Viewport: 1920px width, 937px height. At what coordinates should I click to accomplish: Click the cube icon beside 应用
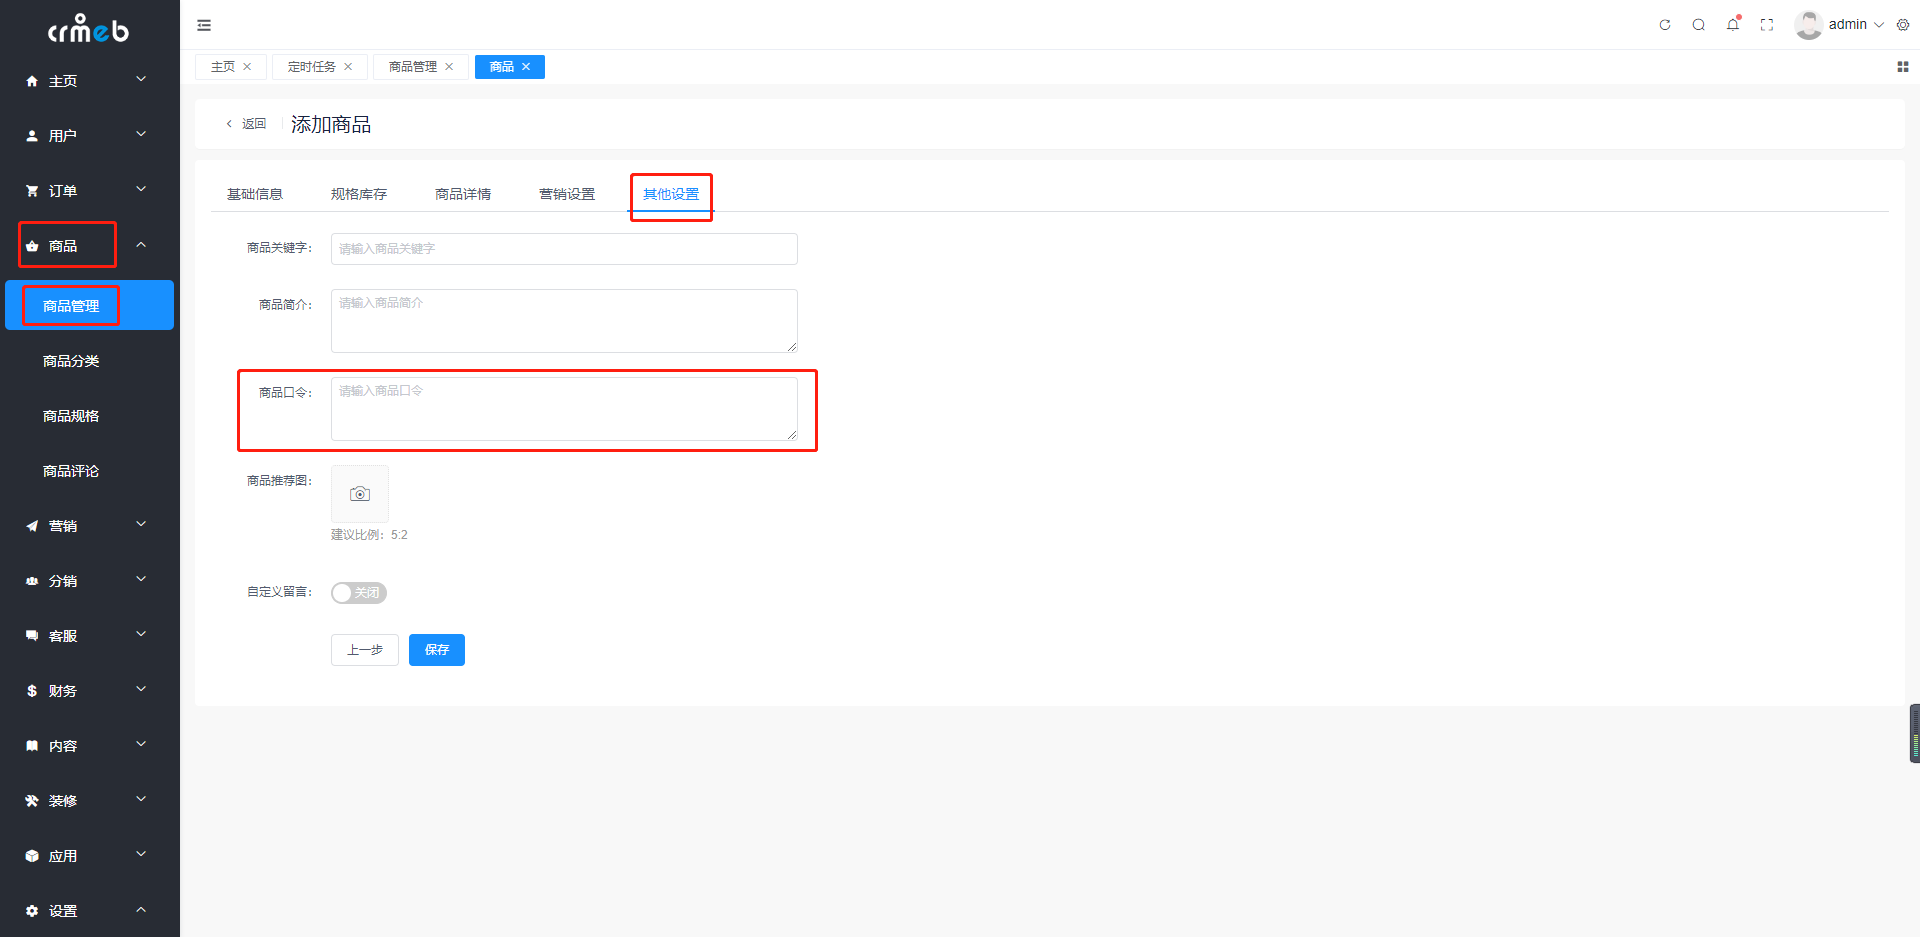pos(32,856)
